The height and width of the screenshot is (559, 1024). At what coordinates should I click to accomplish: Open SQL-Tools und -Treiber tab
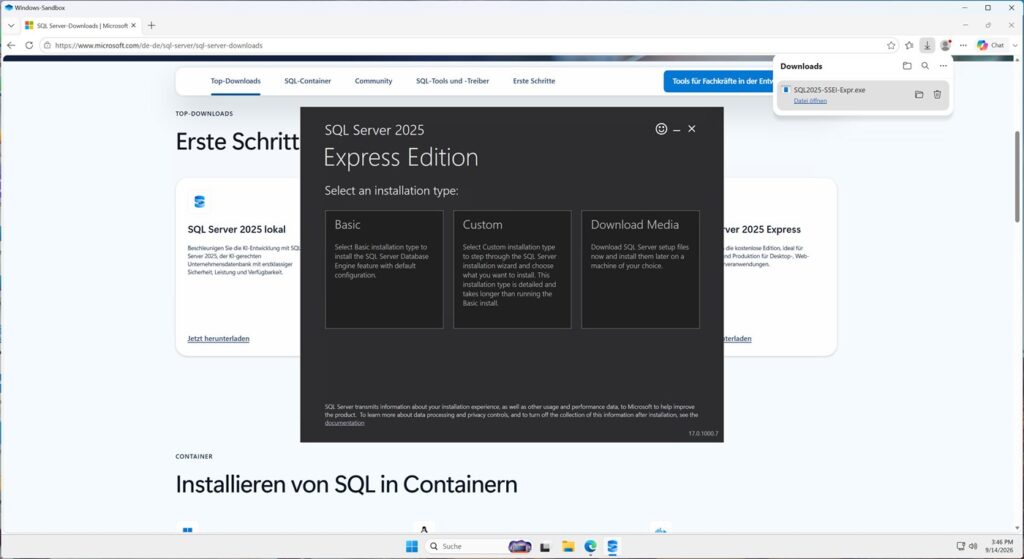pos(453,81)
